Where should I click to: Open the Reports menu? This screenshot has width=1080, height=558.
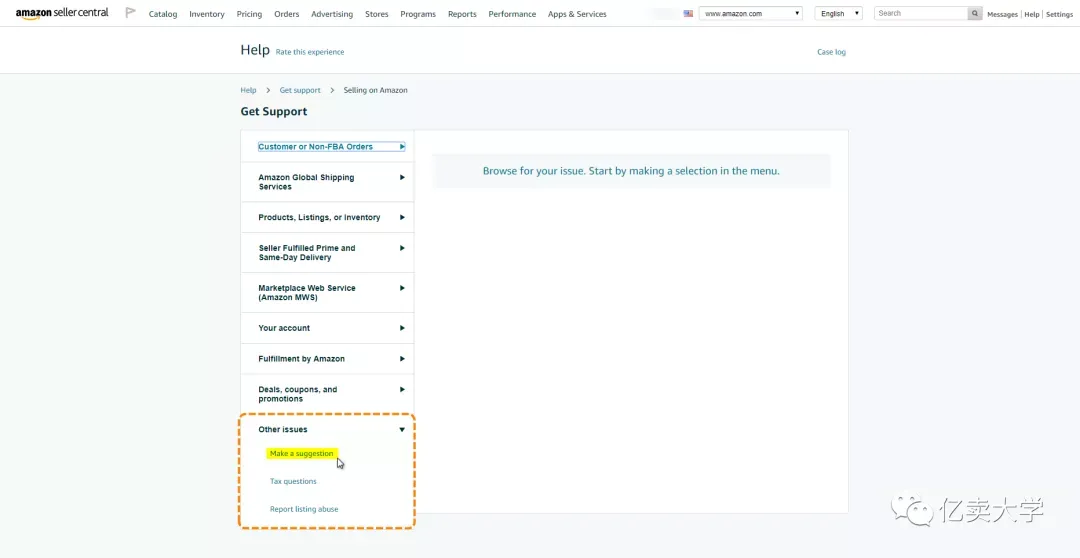(x=462, y=14)
